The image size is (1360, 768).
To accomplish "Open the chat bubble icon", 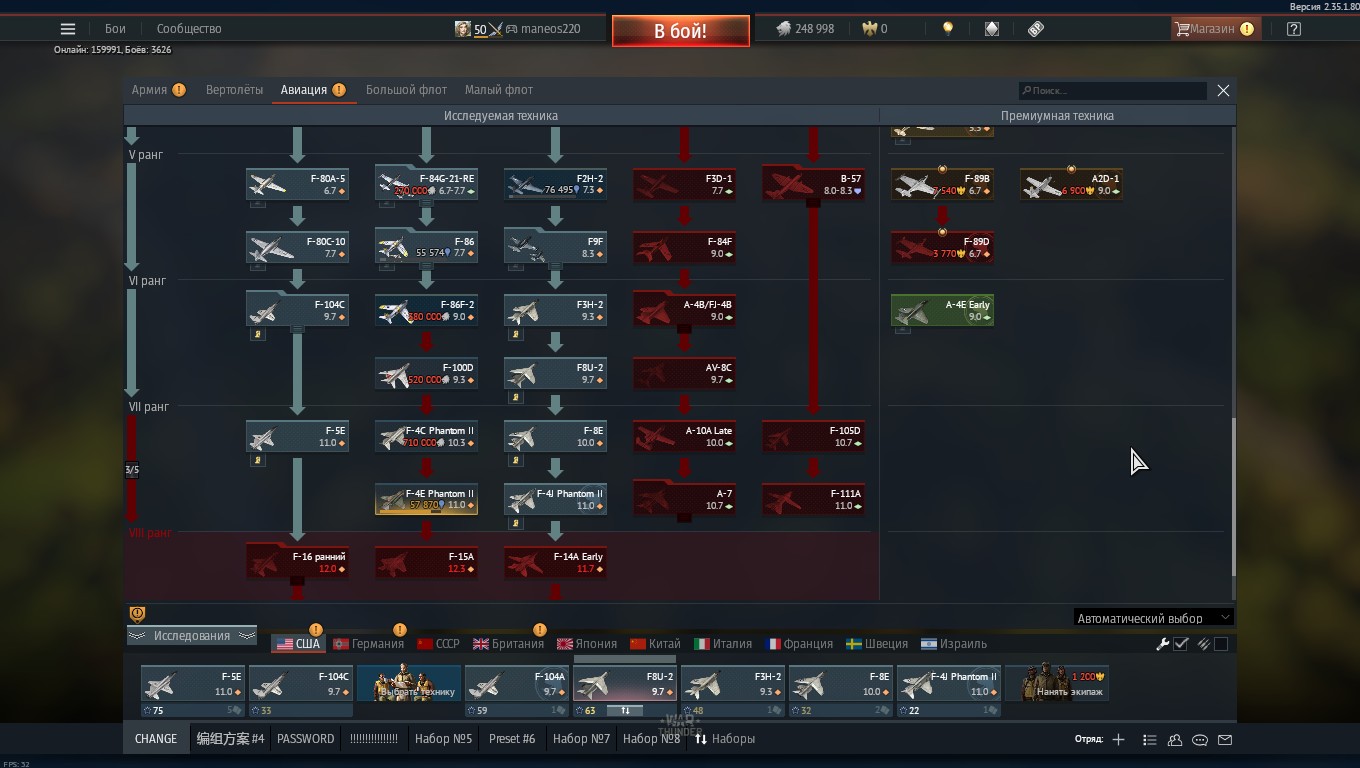I will 1200,740.
